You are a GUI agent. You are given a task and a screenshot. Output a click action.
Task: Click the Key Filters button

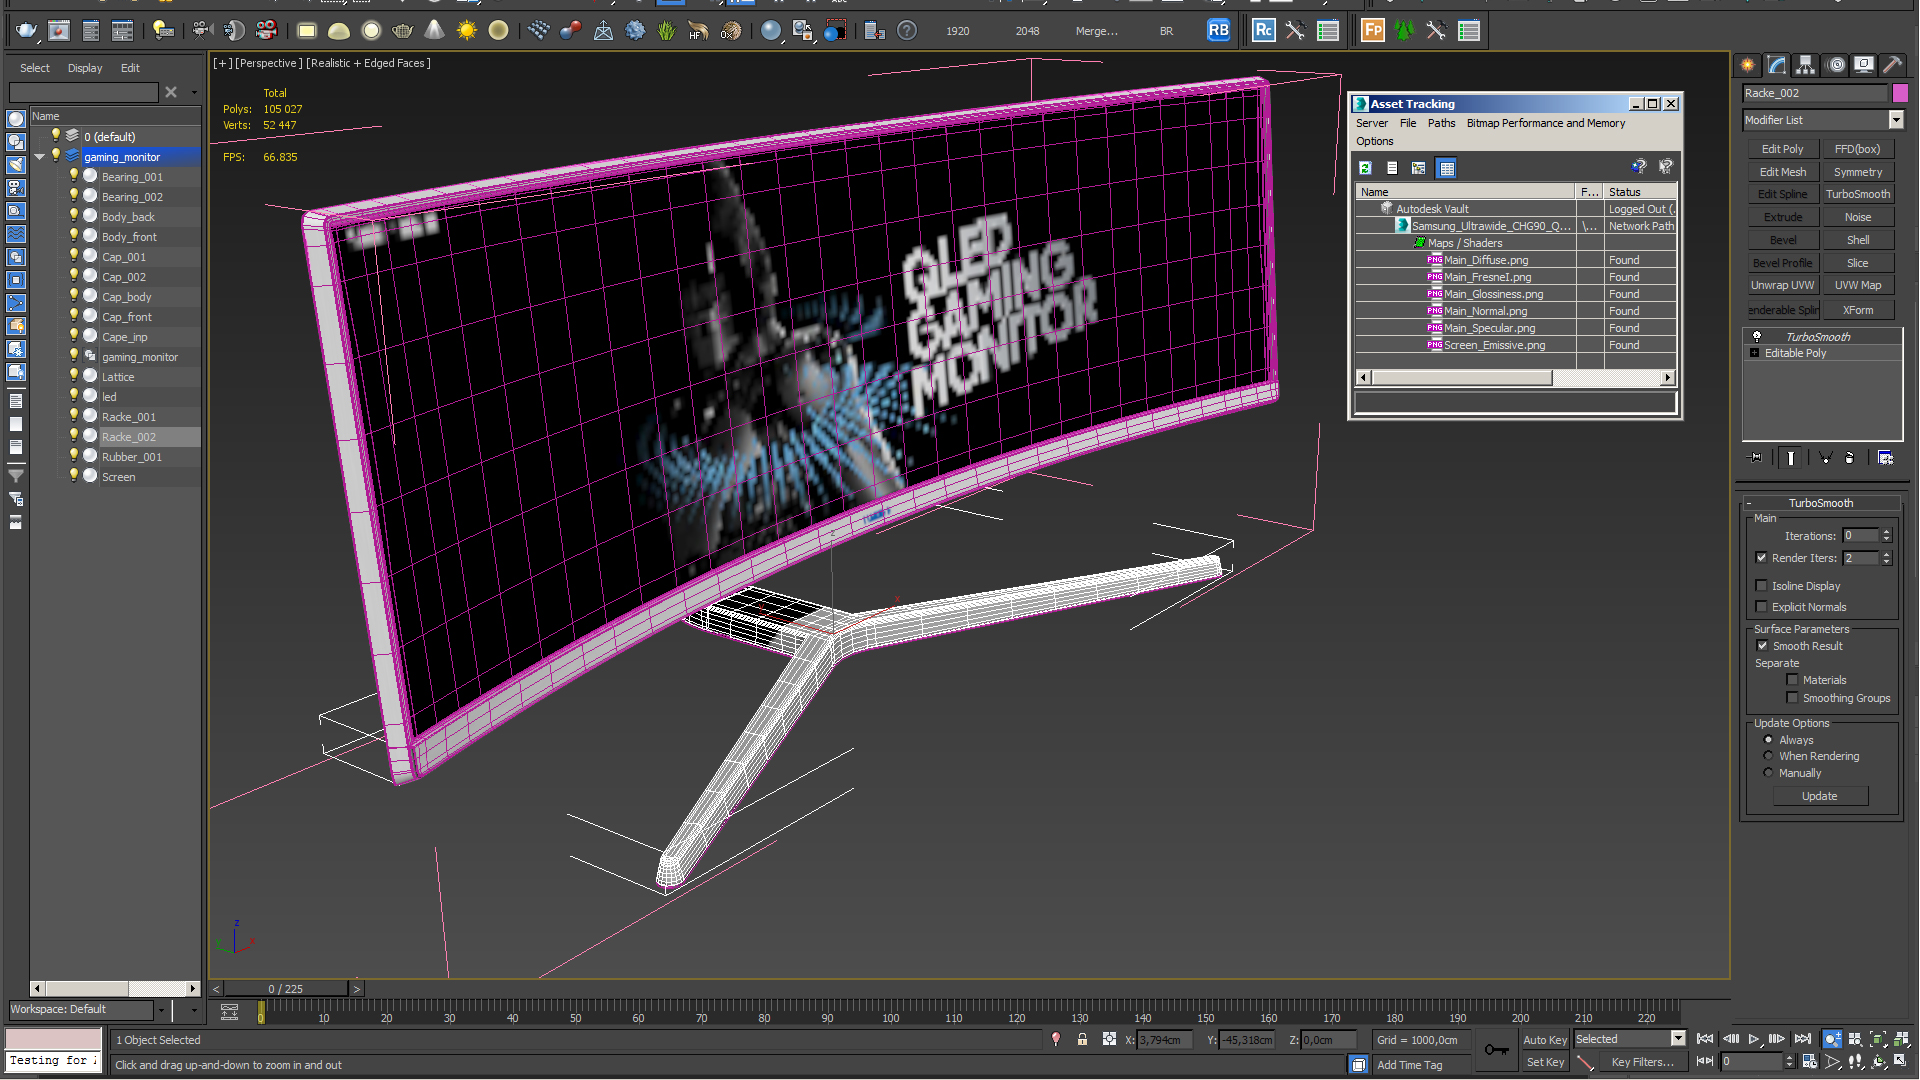click(1641, 1062)
